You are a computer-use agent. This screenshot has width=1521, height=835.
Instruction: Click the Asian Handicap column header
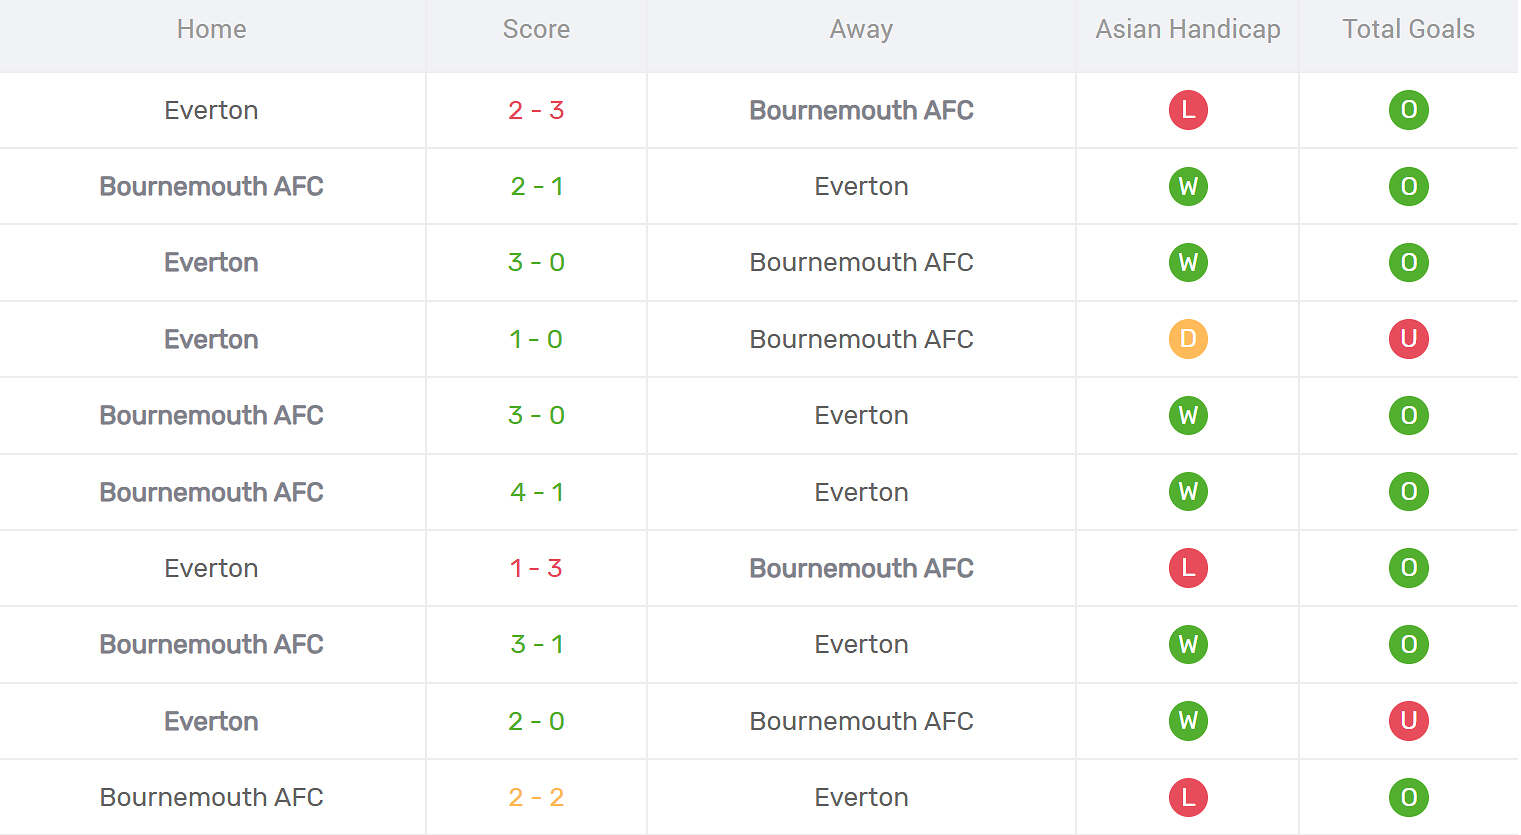(x=1188, y=30)
